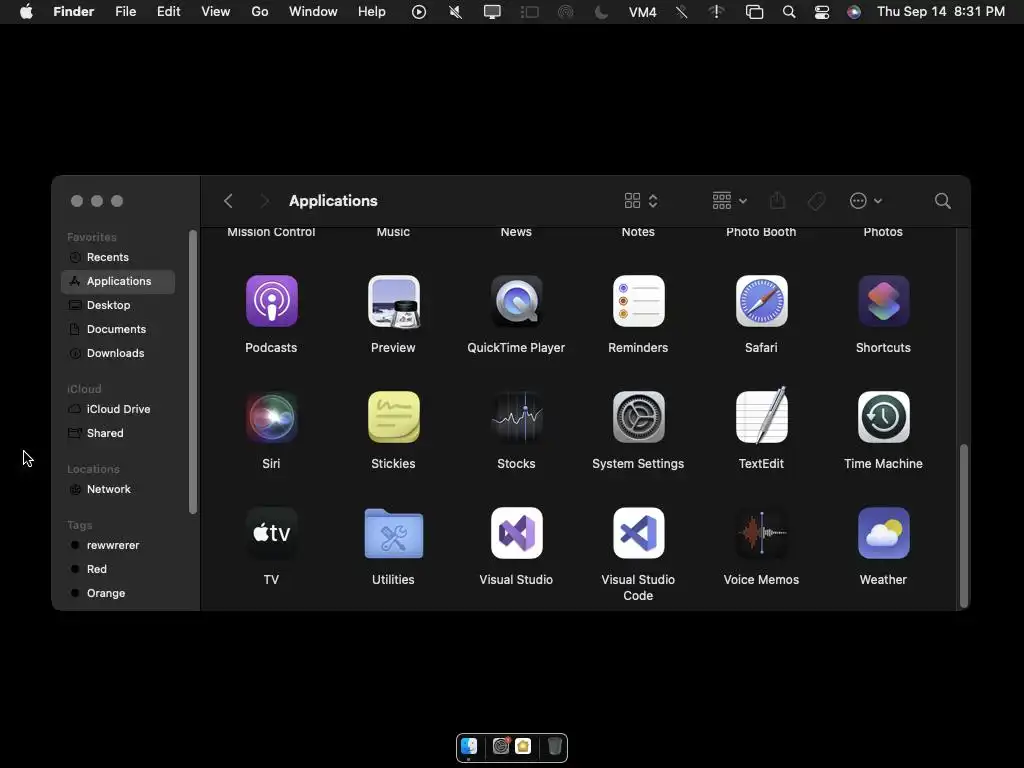Screen dimensions: 1024x768
Task: Open Control Center in menu bar
Action: coord(822,12)
